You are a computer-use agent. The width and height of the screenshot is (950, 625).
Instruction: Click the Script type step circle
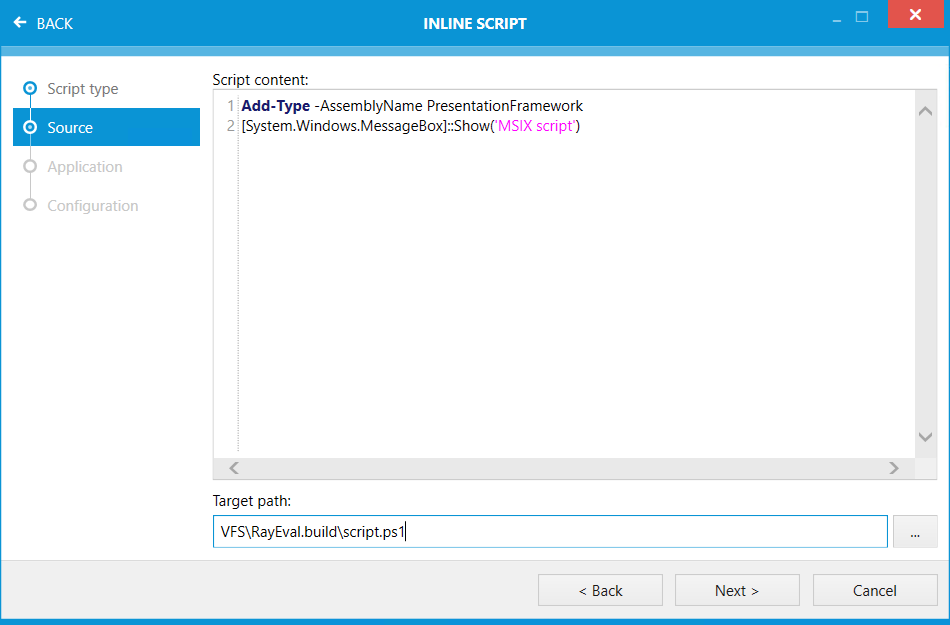(29, 88)
